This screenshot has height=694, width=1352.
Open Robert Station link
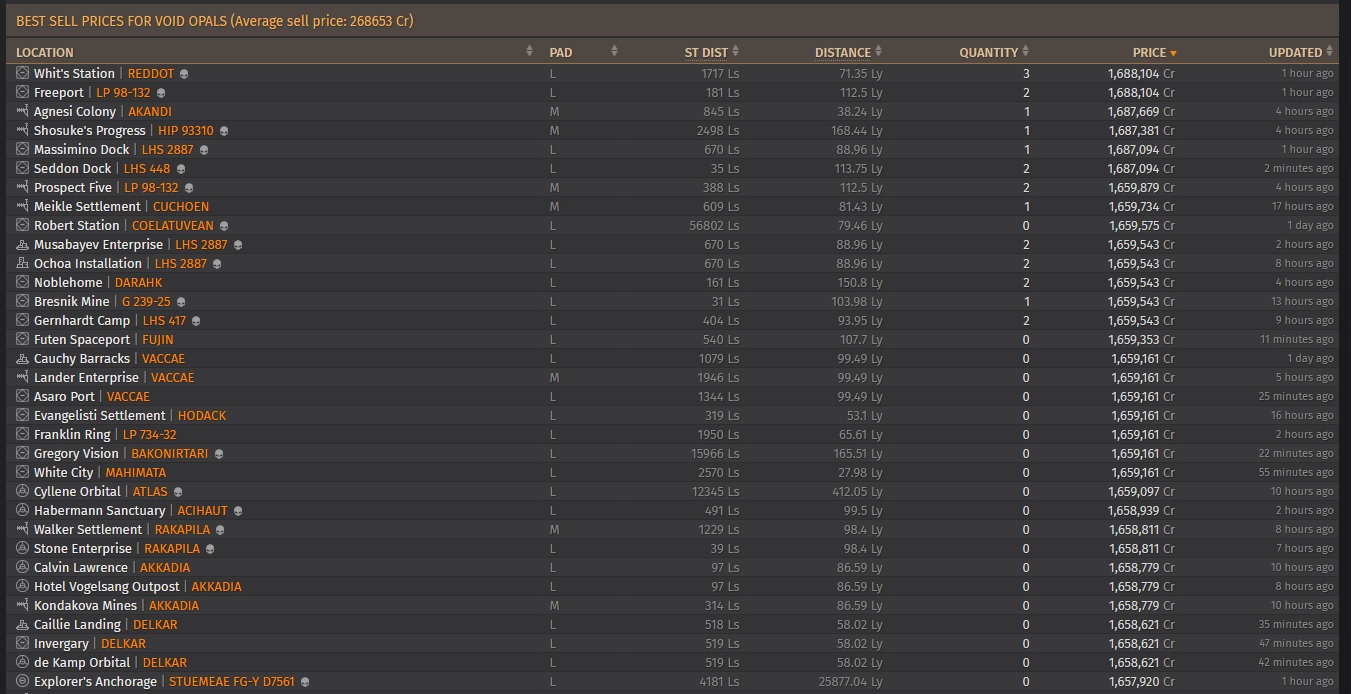[x=77, y=225]
